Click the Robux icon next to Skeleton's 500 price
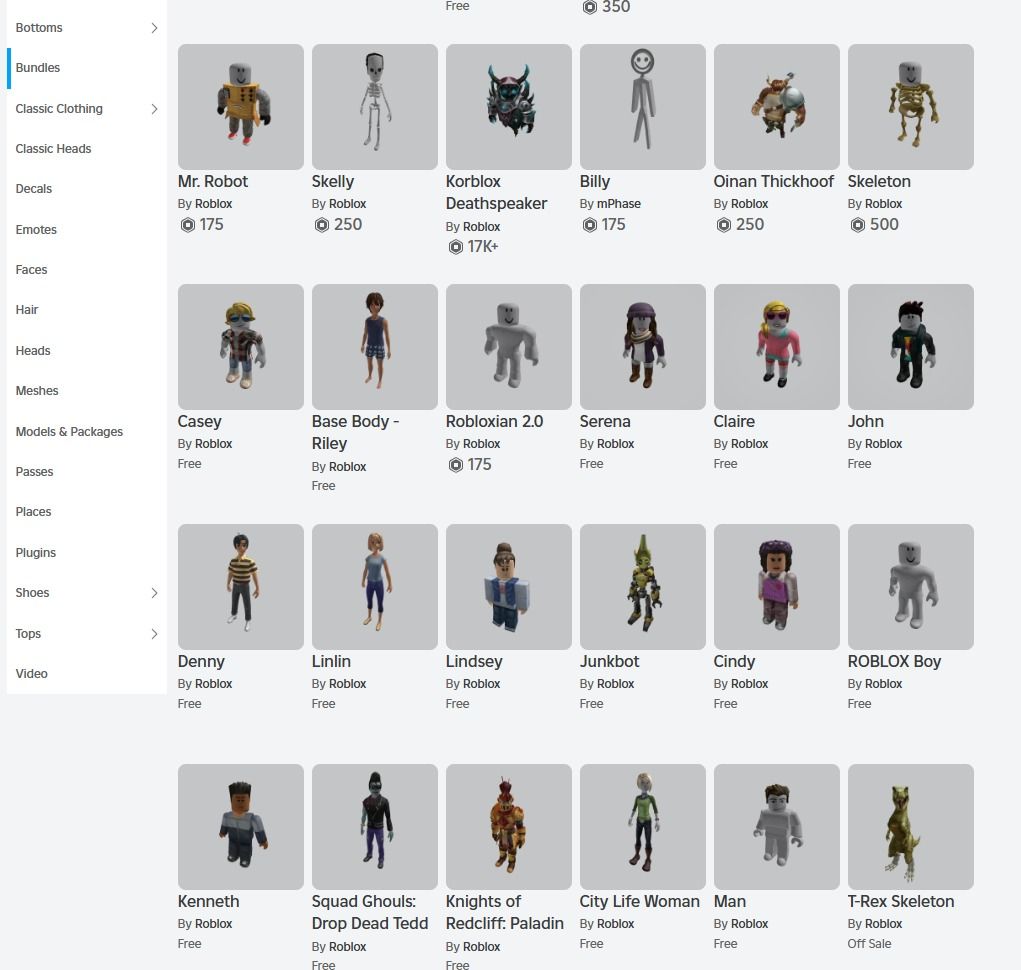The width and height of the screenshot is (1021, 970). coord(856,224)
